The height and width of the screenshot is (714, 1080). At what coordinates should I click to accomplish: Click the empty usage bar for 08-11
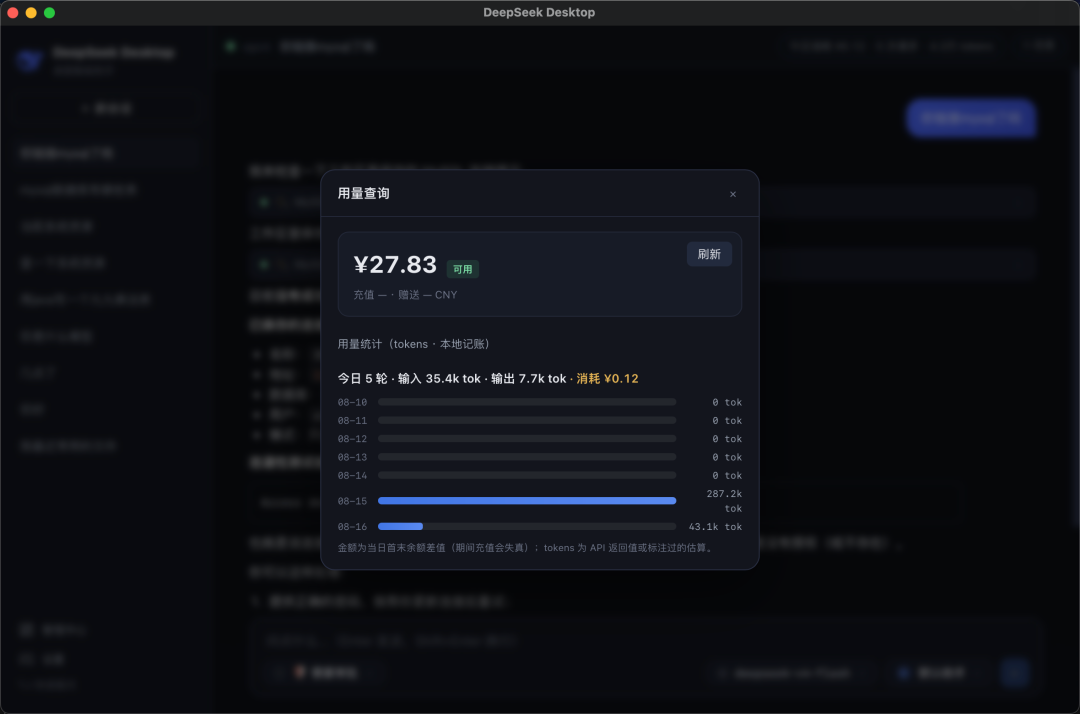click(527, 420)
